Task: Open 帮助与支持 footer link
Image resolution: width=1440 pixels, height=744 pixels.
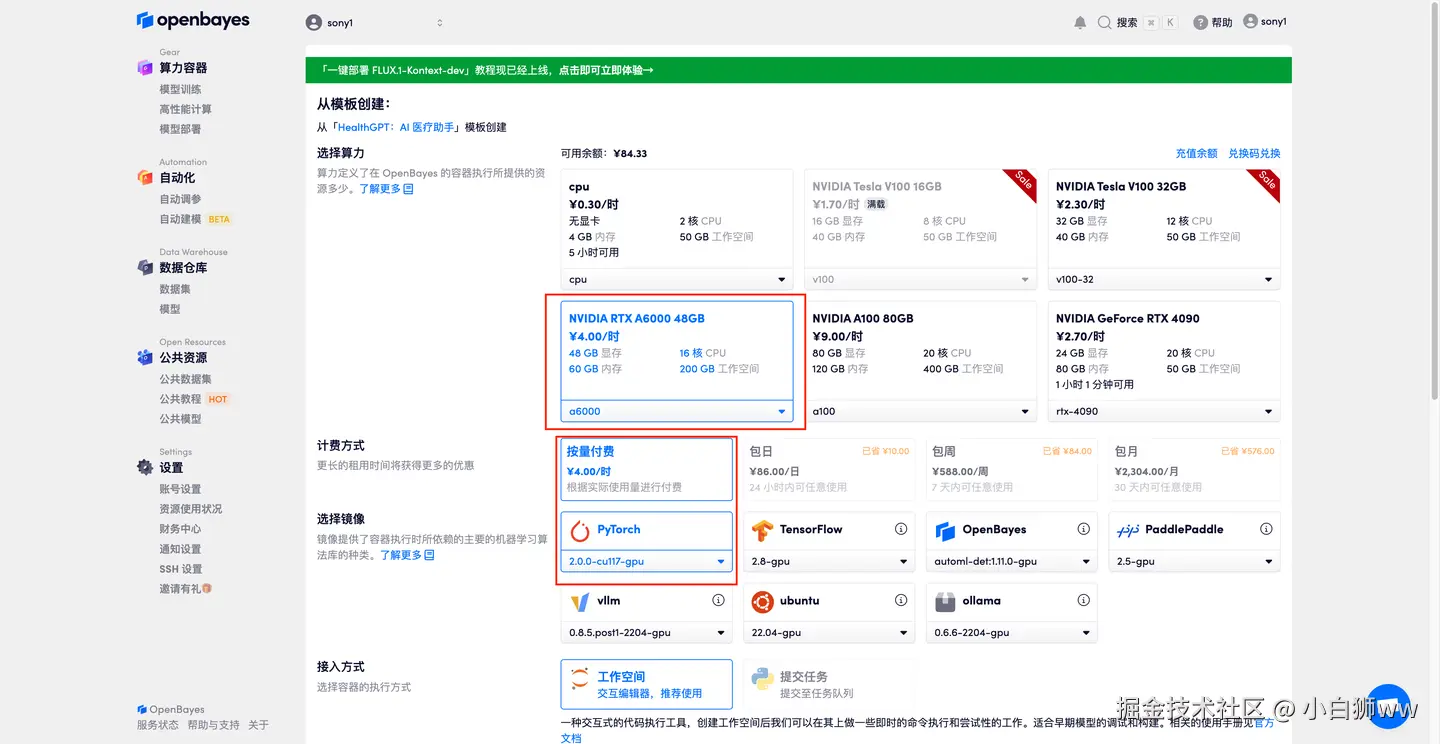Action: 213,725
